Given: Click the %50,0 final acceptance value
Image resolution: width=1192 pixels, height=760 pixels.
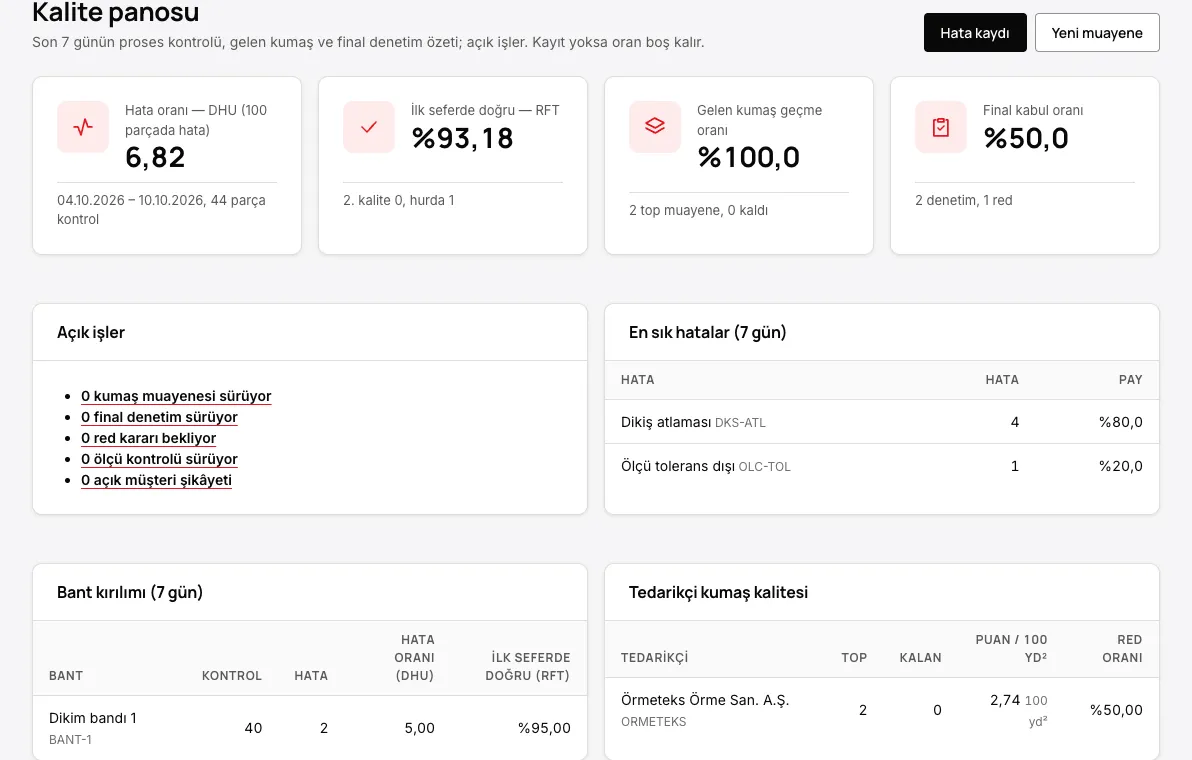Looking at the screenshot, I should [x=1026, y=138].
